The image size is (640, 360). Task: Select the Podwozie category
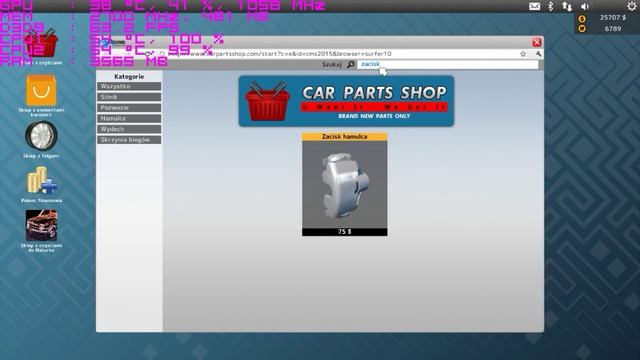[129, 108]
